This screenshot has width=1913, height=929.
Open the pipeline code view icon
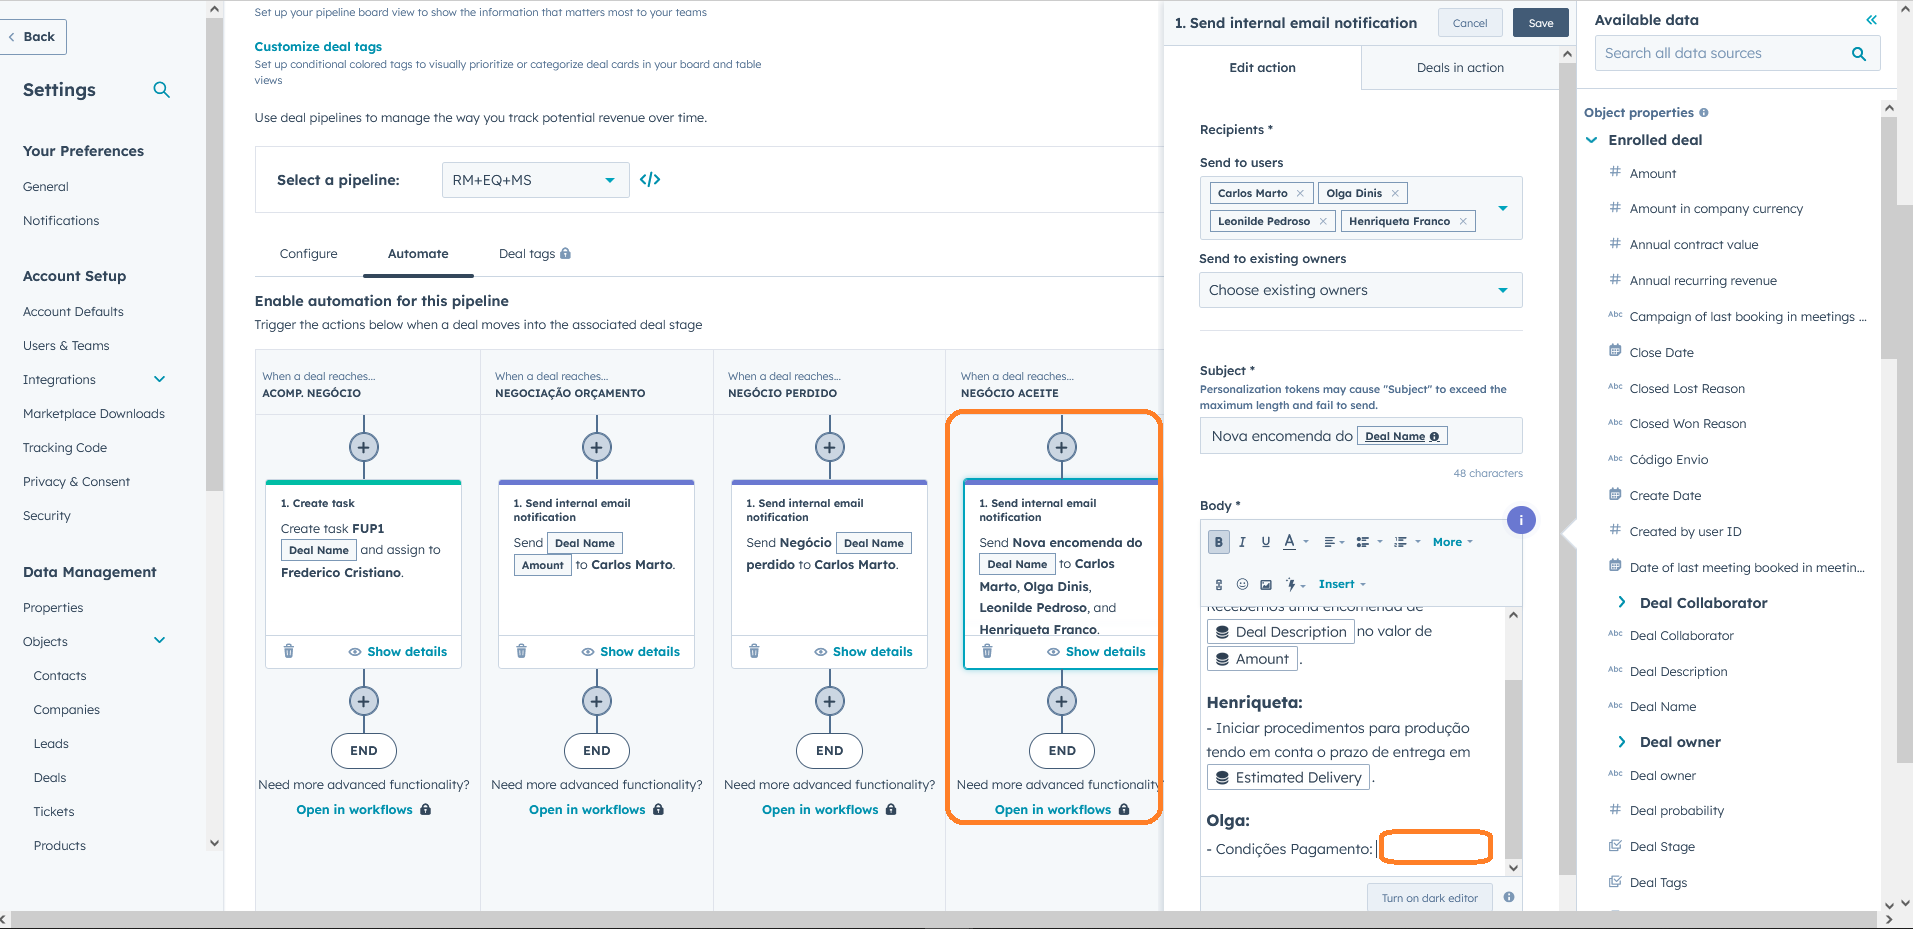(651, 180)
